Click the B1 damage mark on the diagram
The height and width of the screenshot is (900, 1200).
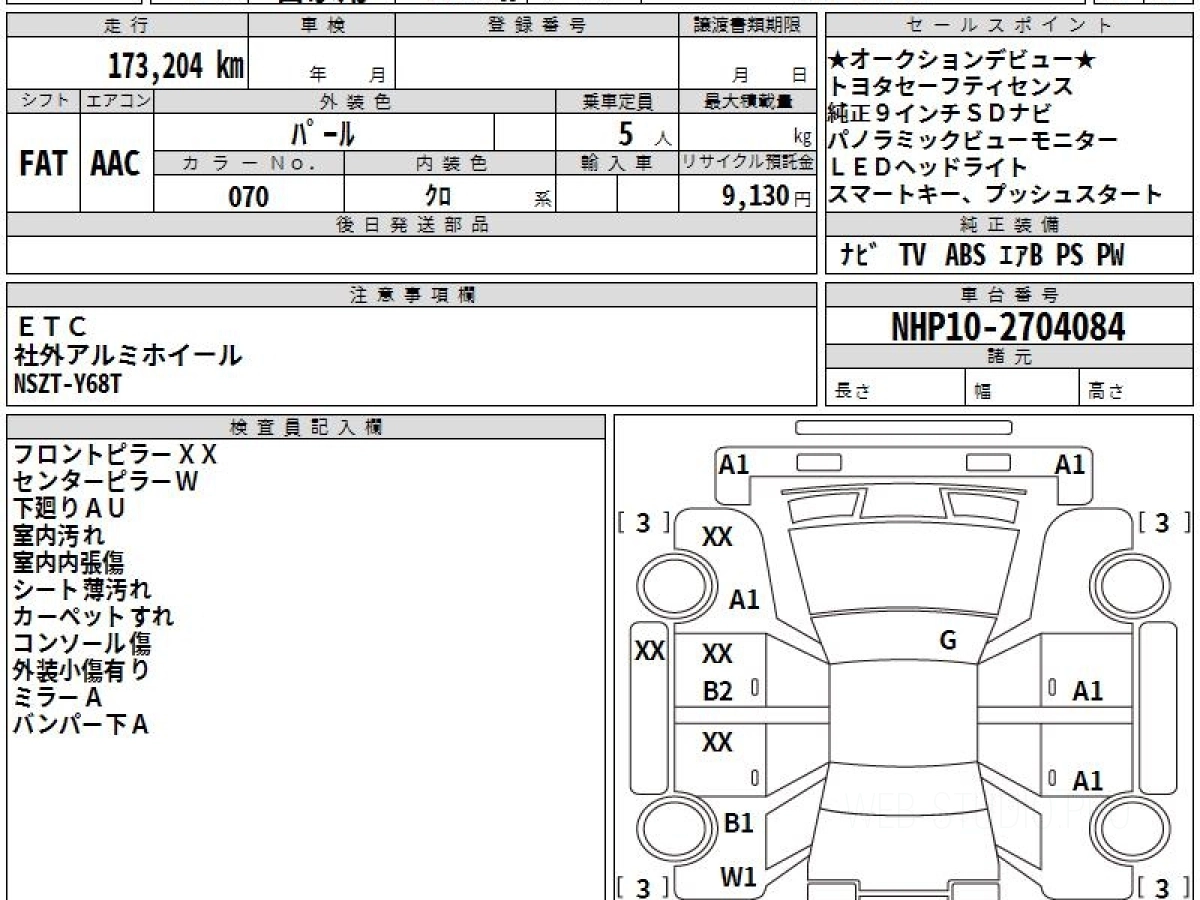pyautogui.click(x=738, y=823)
